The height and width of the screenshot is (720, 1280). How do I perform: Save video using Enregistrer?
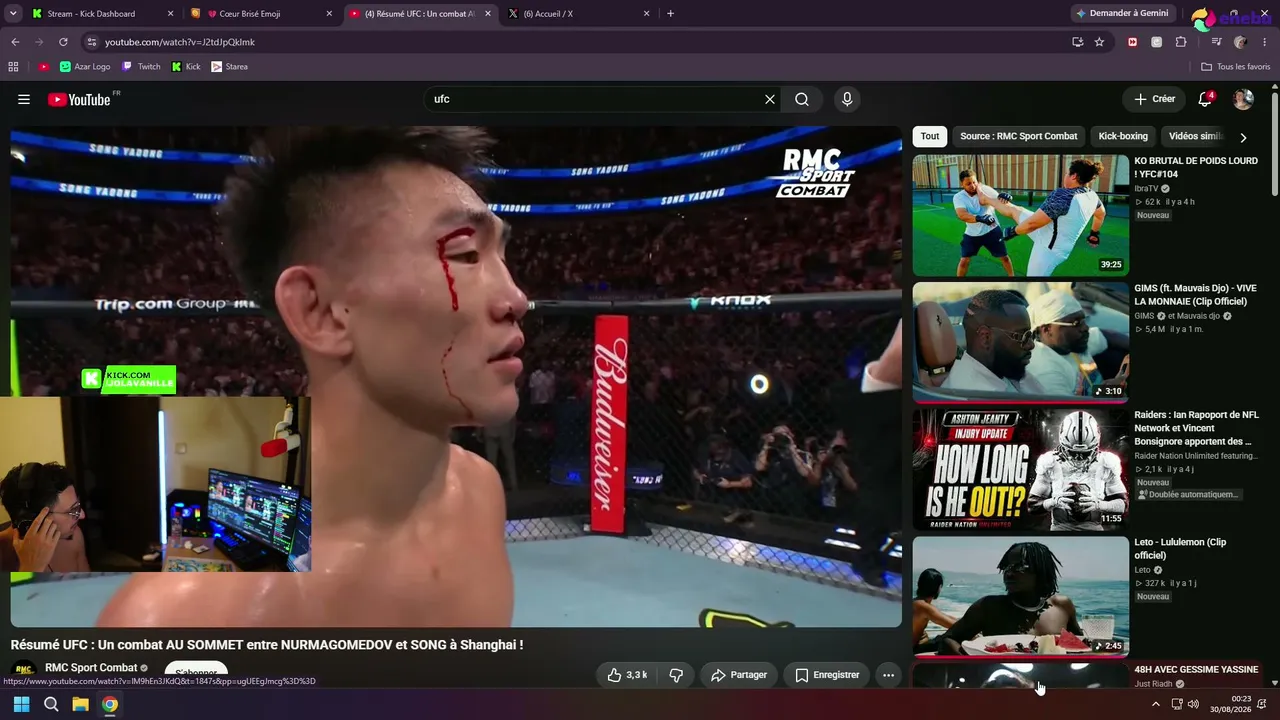[x=827, y=675]
